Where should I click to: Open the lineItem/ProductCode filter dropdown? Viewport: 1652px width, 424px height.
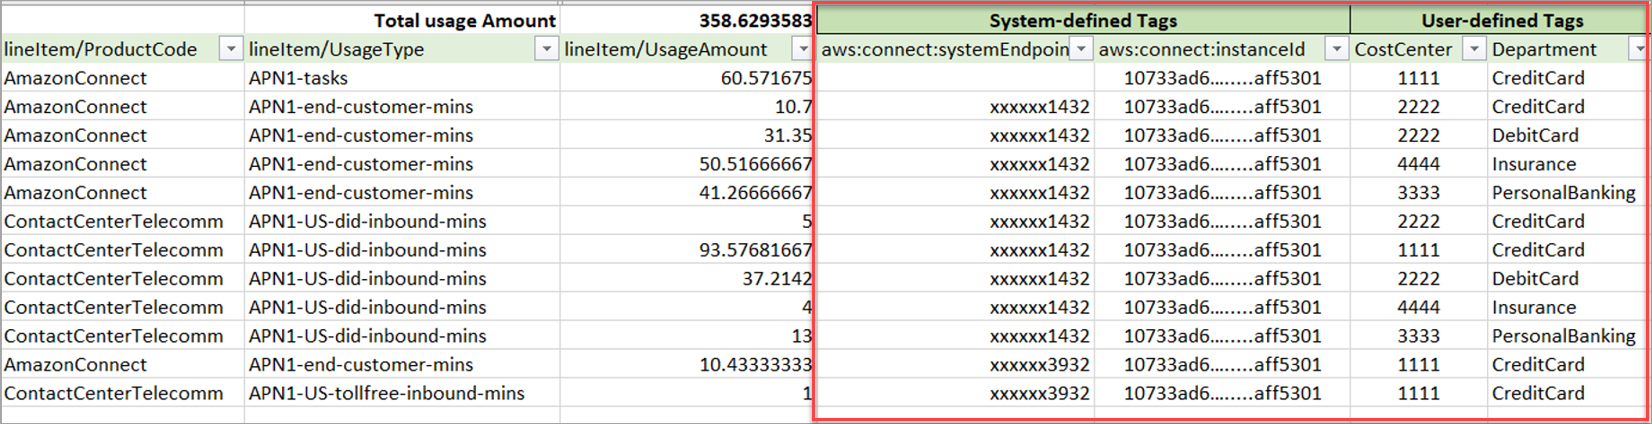pyautogui.click(x=231, y=49)
